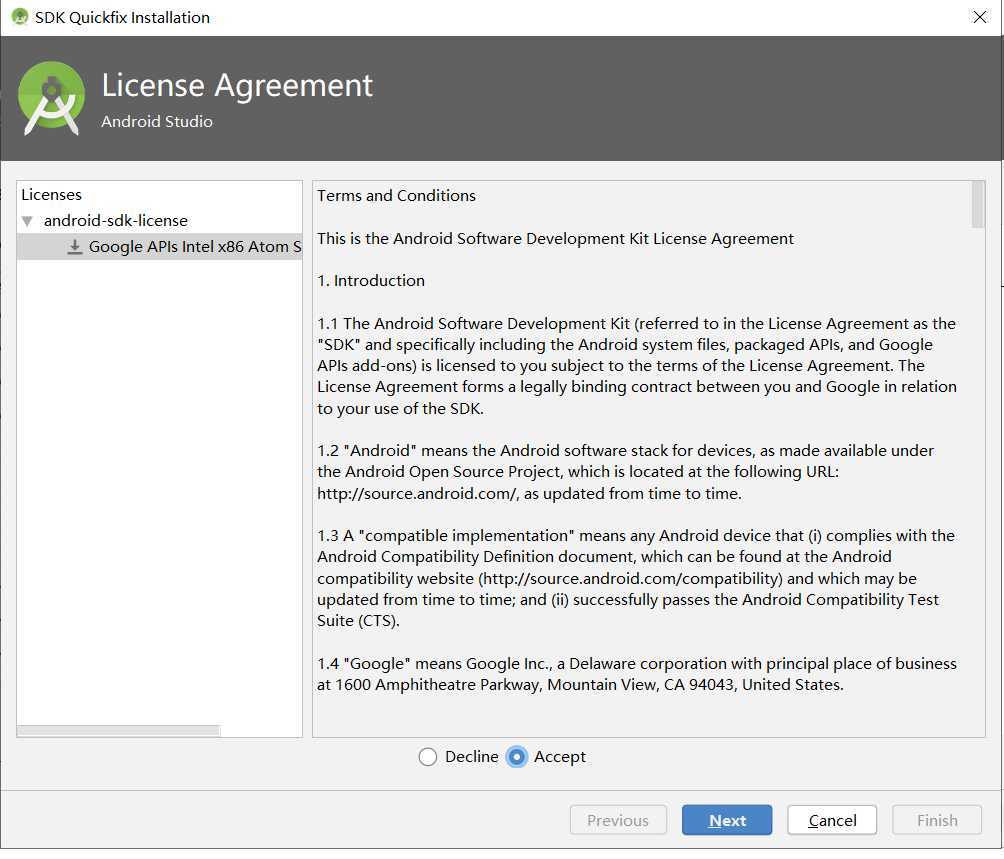Click download icon beside Google APIs Intel x86
The image size is (1004, 859).
pos(75,247)
